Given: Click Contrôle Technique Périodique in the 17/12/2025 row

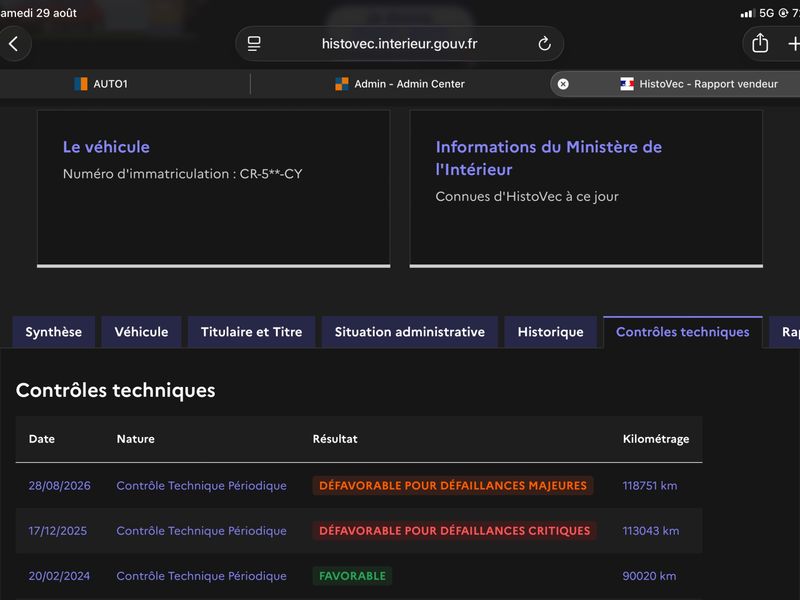Looking at the screenshot, I should 202,531.
